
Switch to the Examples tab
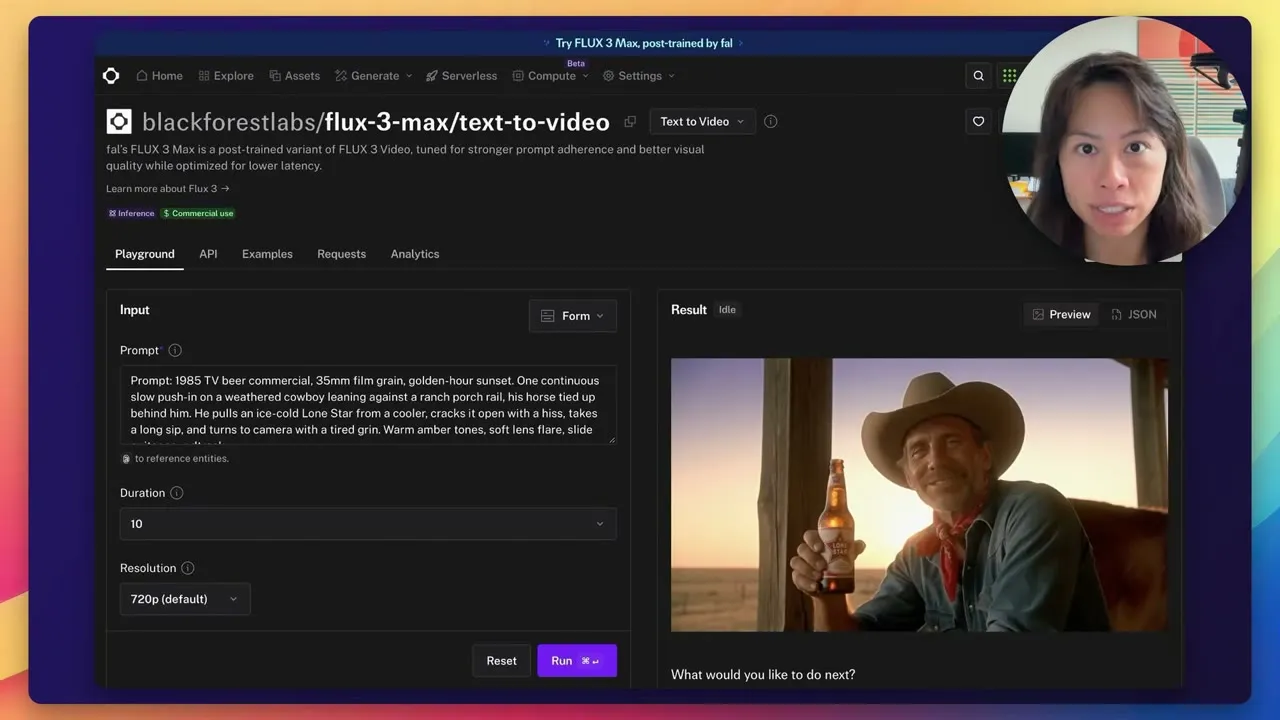[x=267, y=254]
